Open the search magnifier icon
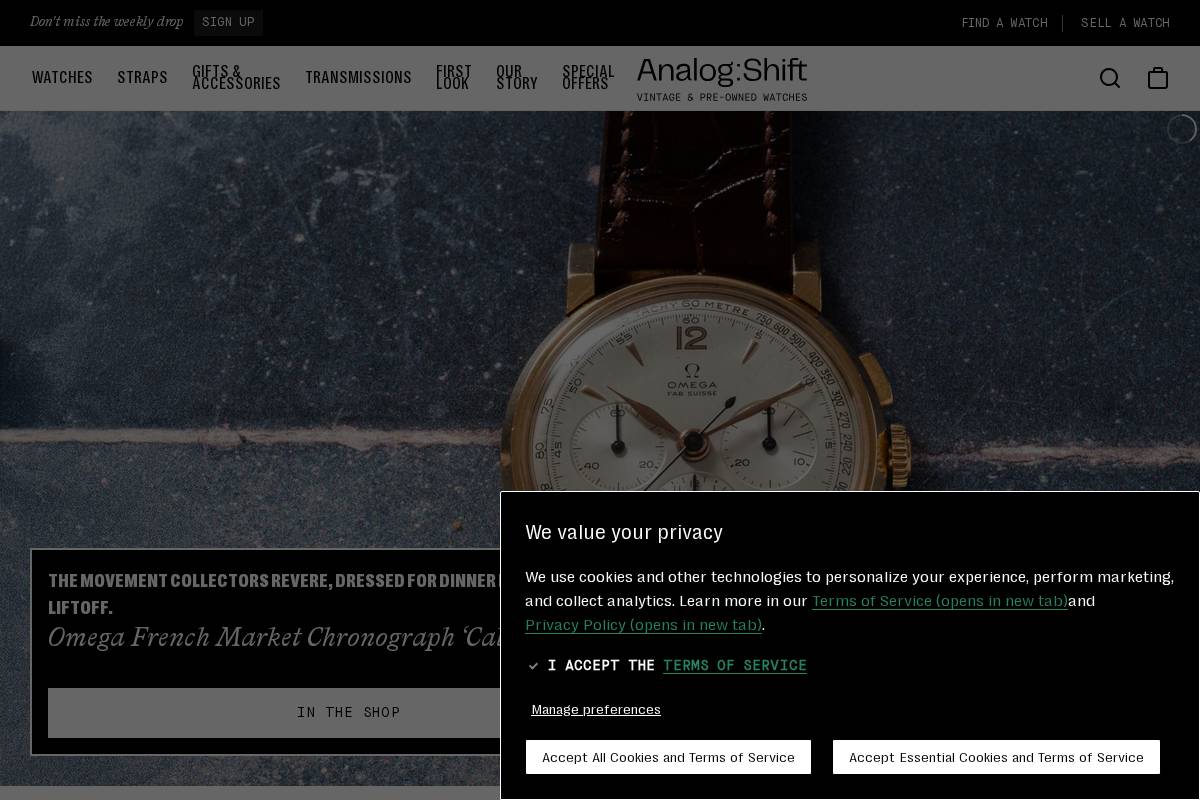This screenshot has width=1200, height=800. tap(1110, 78)
